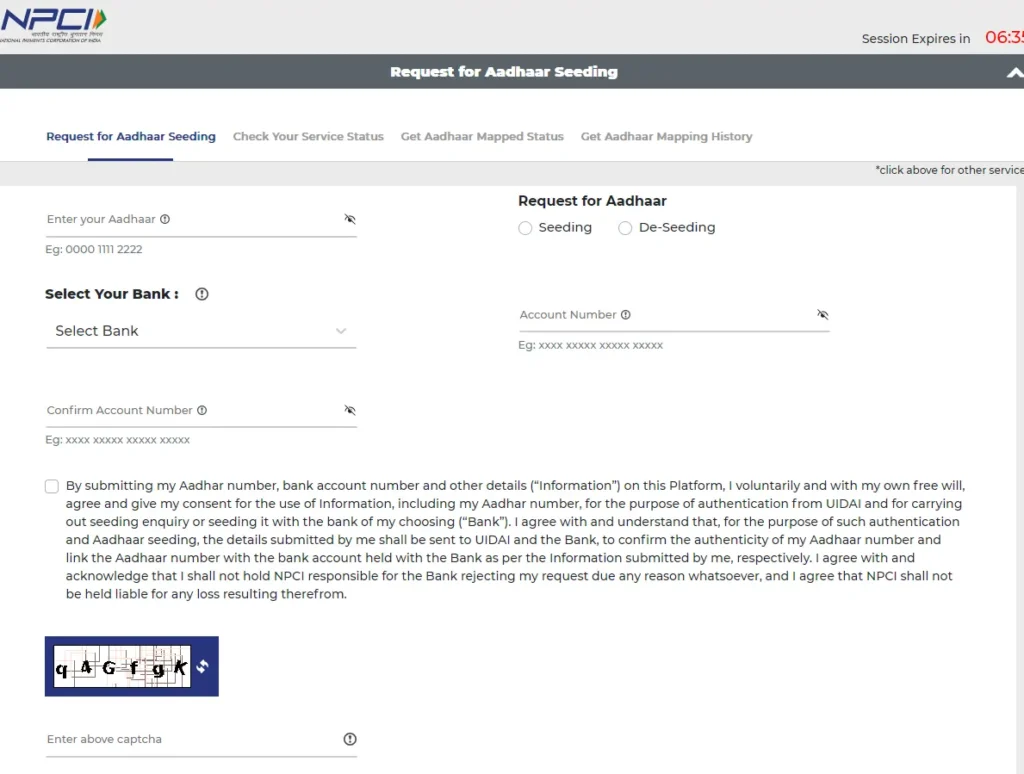Refresh the captcha image
Screen dimensions: 1024x774
pyautogui.click(x=203, y=666)
